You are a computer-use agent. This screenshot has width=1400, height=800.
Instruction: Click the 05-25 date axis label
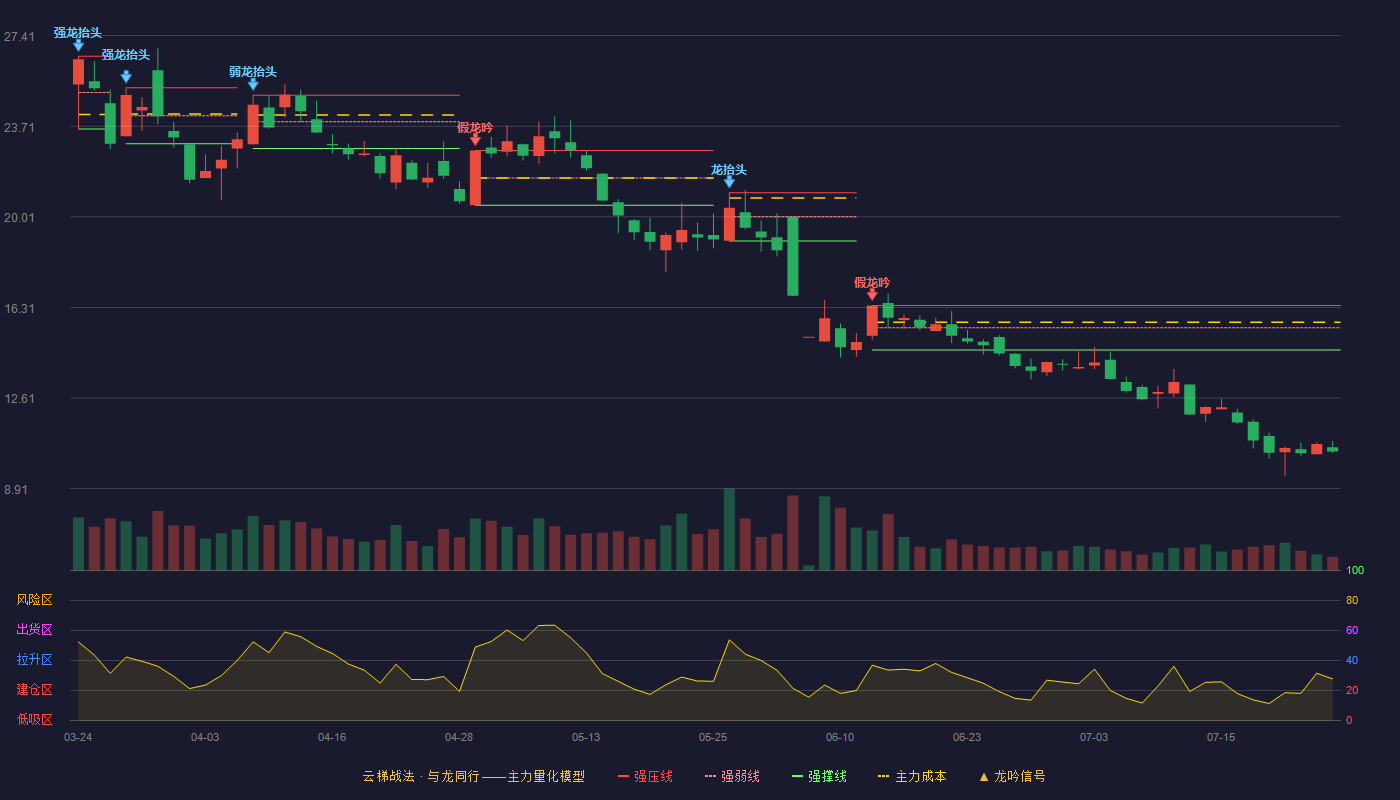(713, 737)
